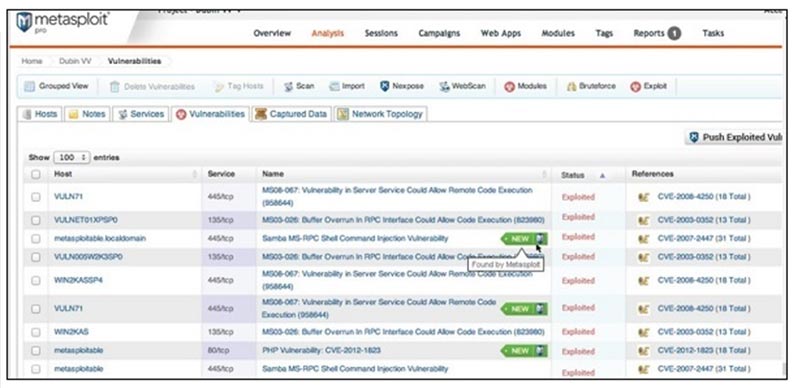Screen dimensions: 800x388
Task: Click the Modules toolbar icon
Action: pyautogui.click(x=509, y=86)
